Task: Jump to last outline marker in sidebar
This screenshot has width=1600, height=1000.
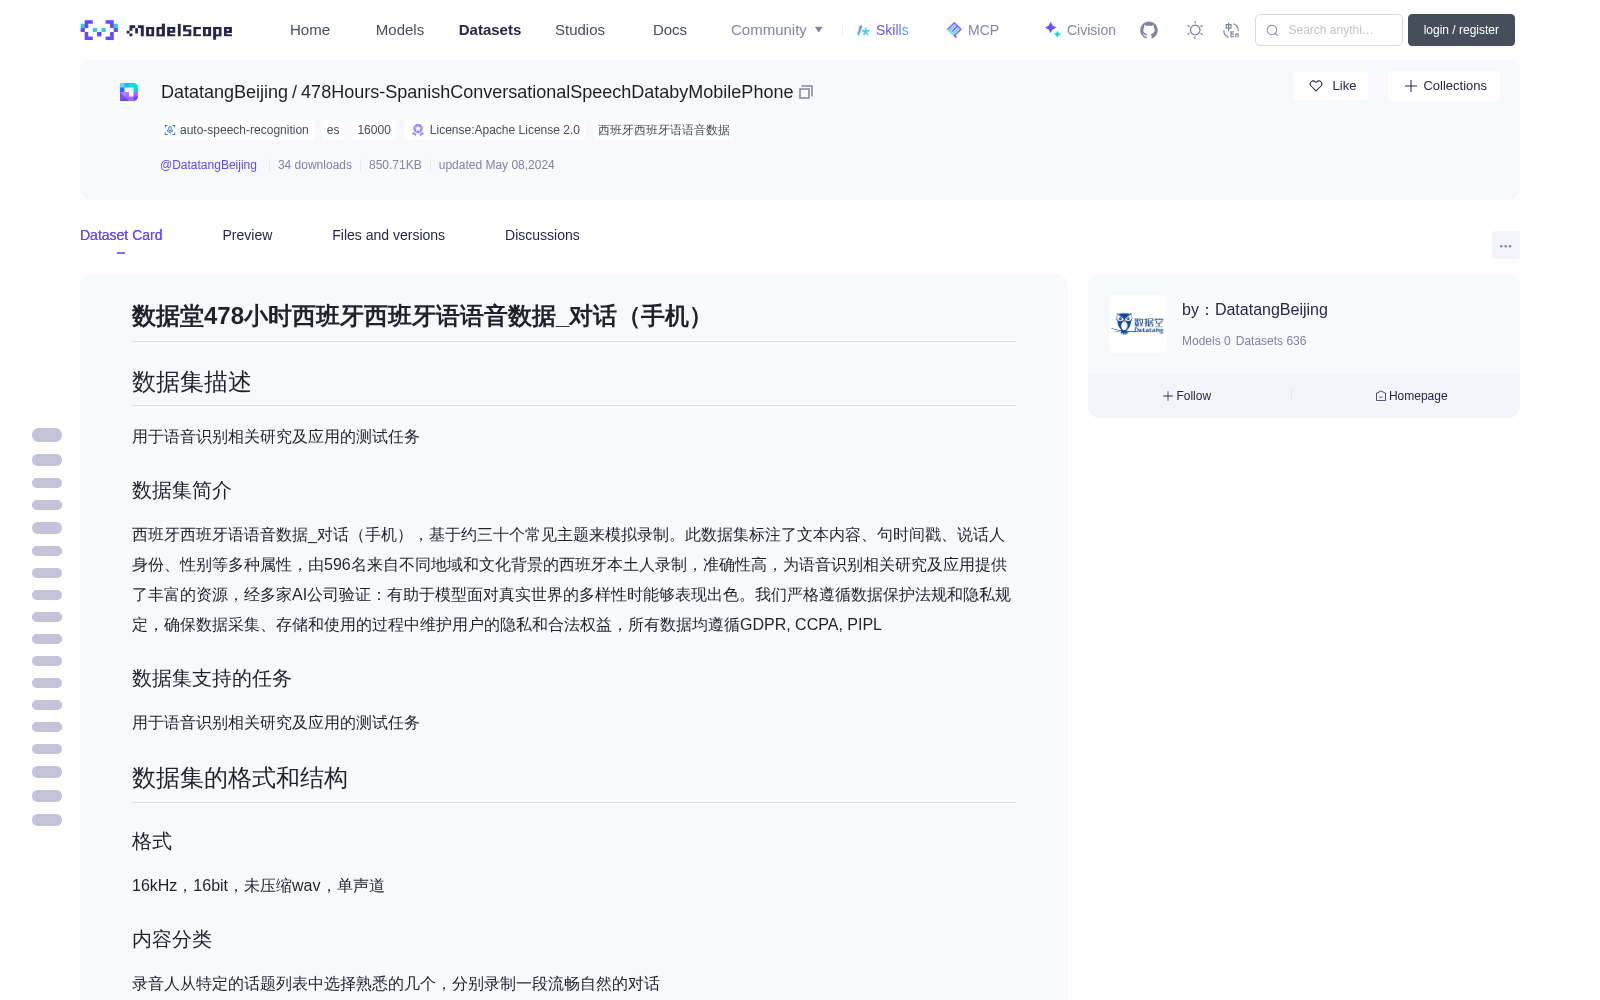Action: (x=47, y=820)
